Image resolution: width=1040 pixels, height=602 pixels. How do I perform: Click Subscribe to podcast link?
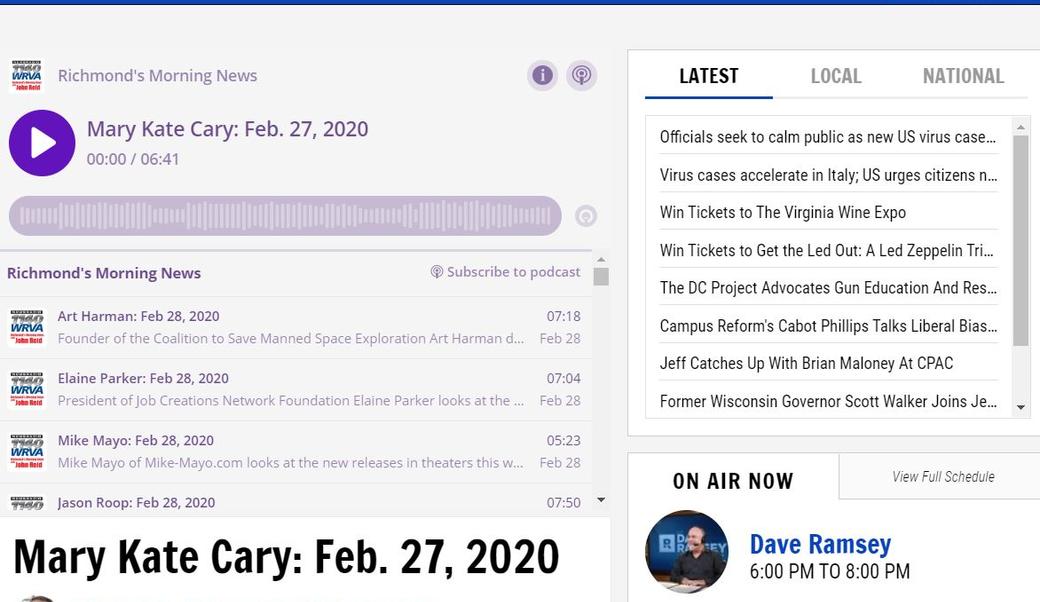[x=505, y=272]
